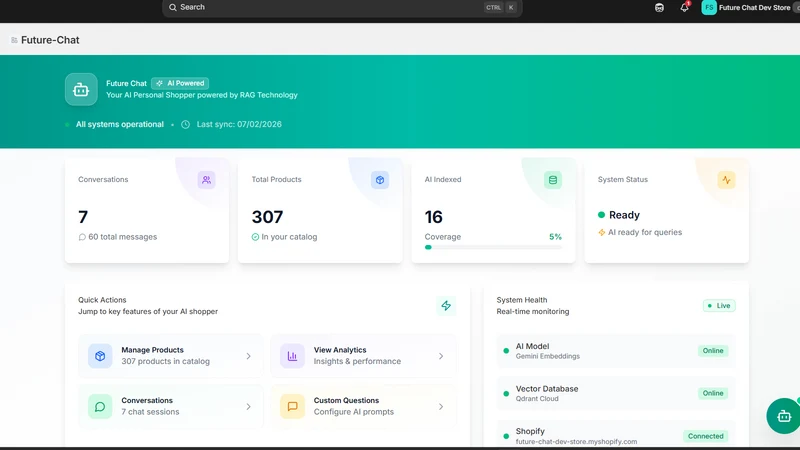800x450 pixels.
Task: Click the Quick Actions lightning icon
Action: (x=446, y=306)
